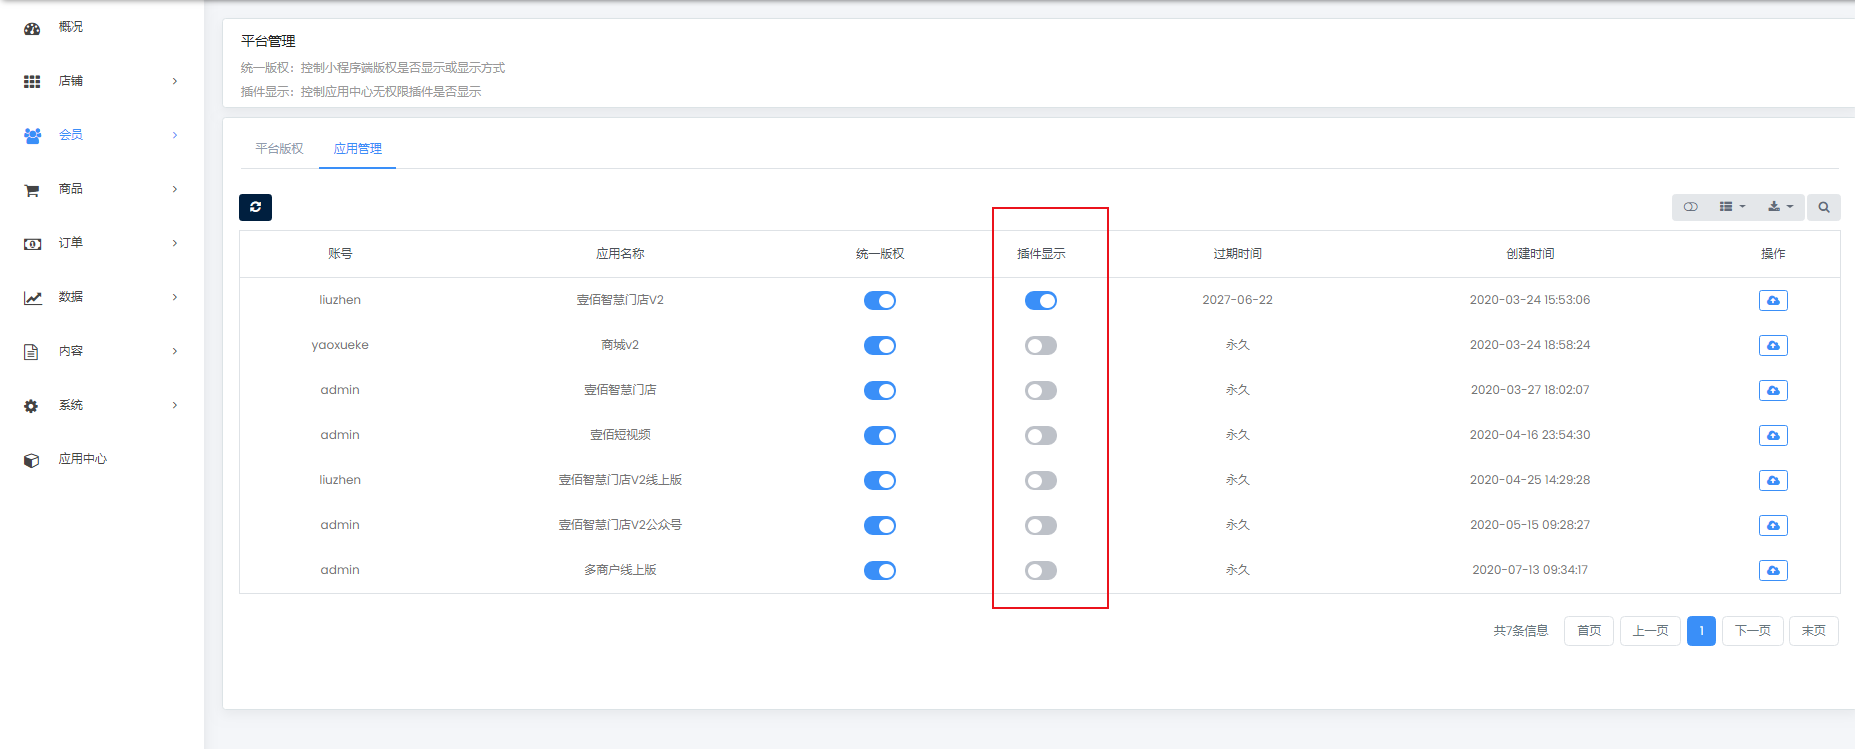Expand the 系统 menu in sidebar
Screen dimensions: 1855x749
pyautogui.click(x=100, y=405)
